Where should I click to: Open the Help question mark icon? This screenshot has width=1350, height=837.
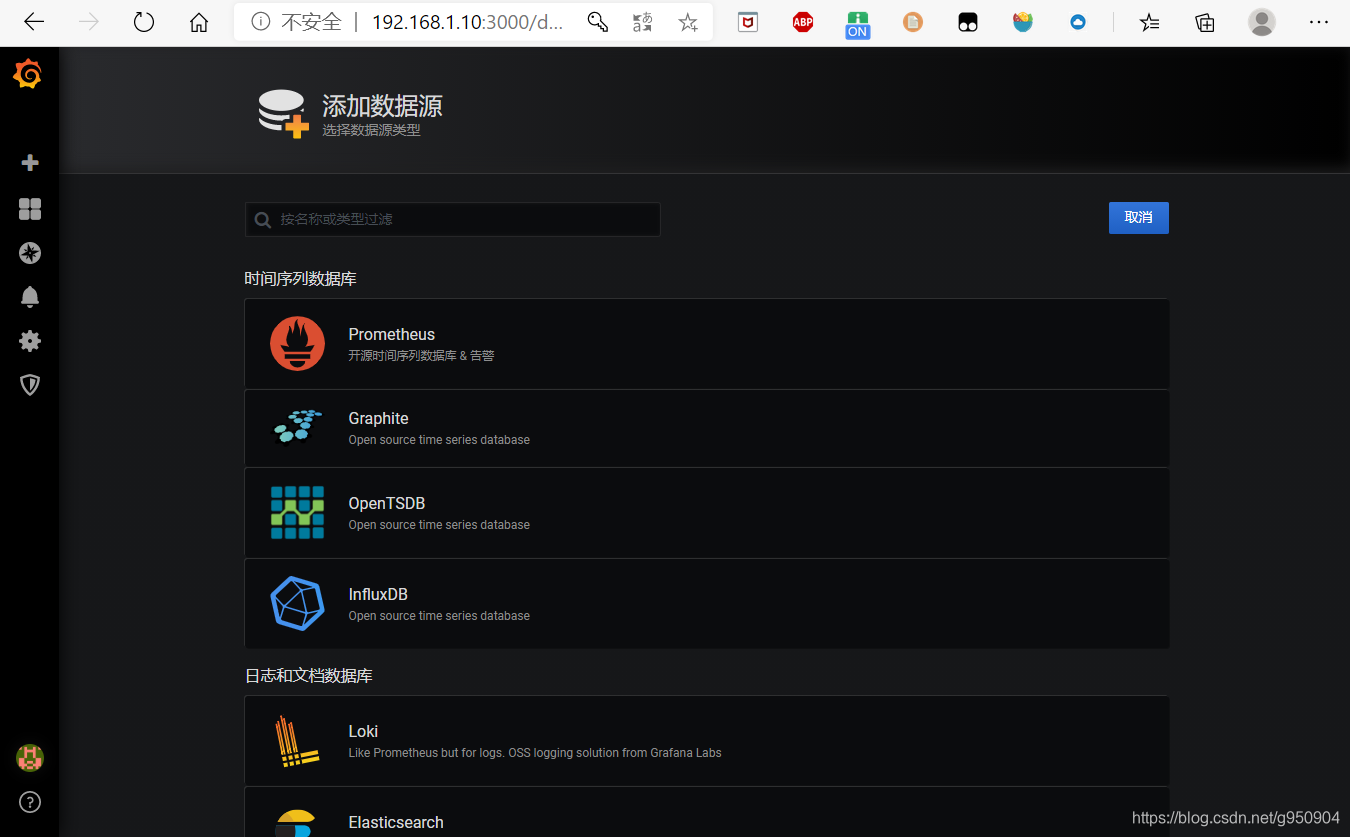(x=30, y=802)
